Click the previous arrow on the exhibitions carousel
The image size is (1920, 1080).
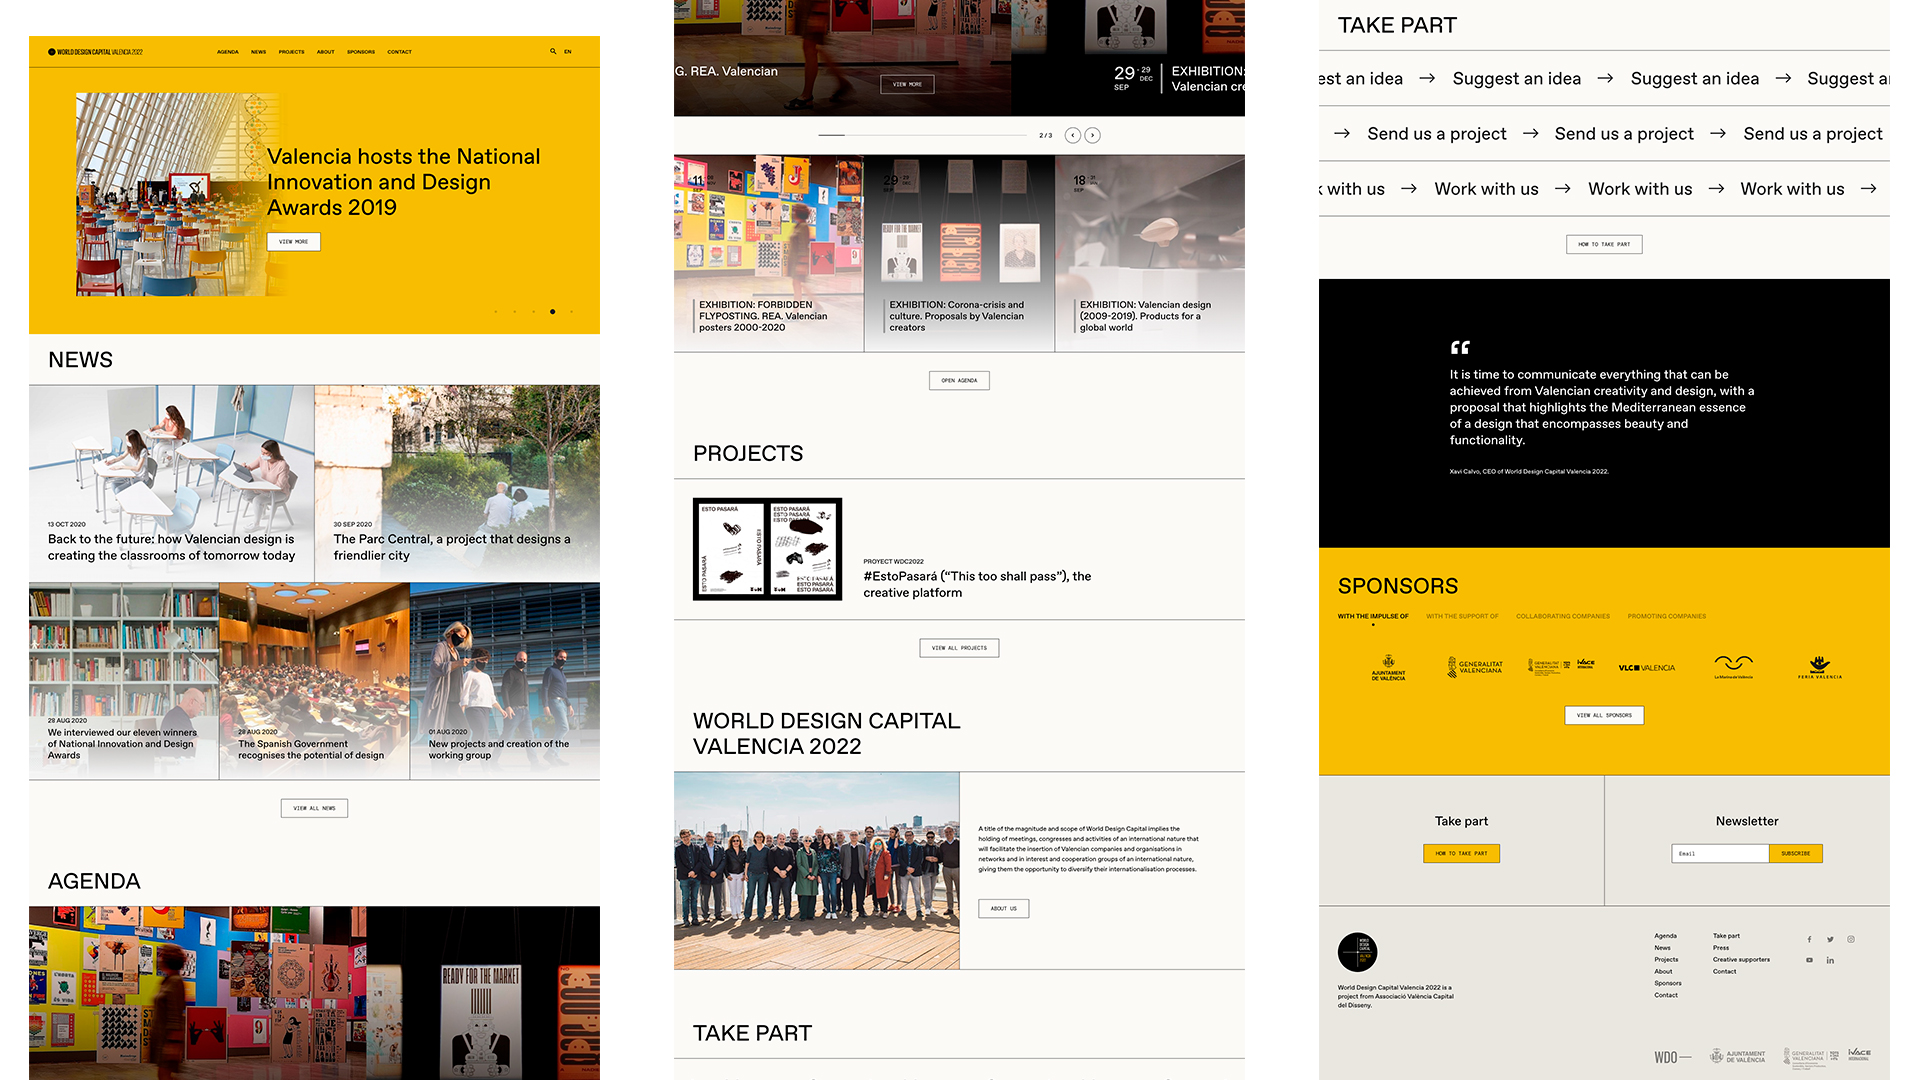1072,134
